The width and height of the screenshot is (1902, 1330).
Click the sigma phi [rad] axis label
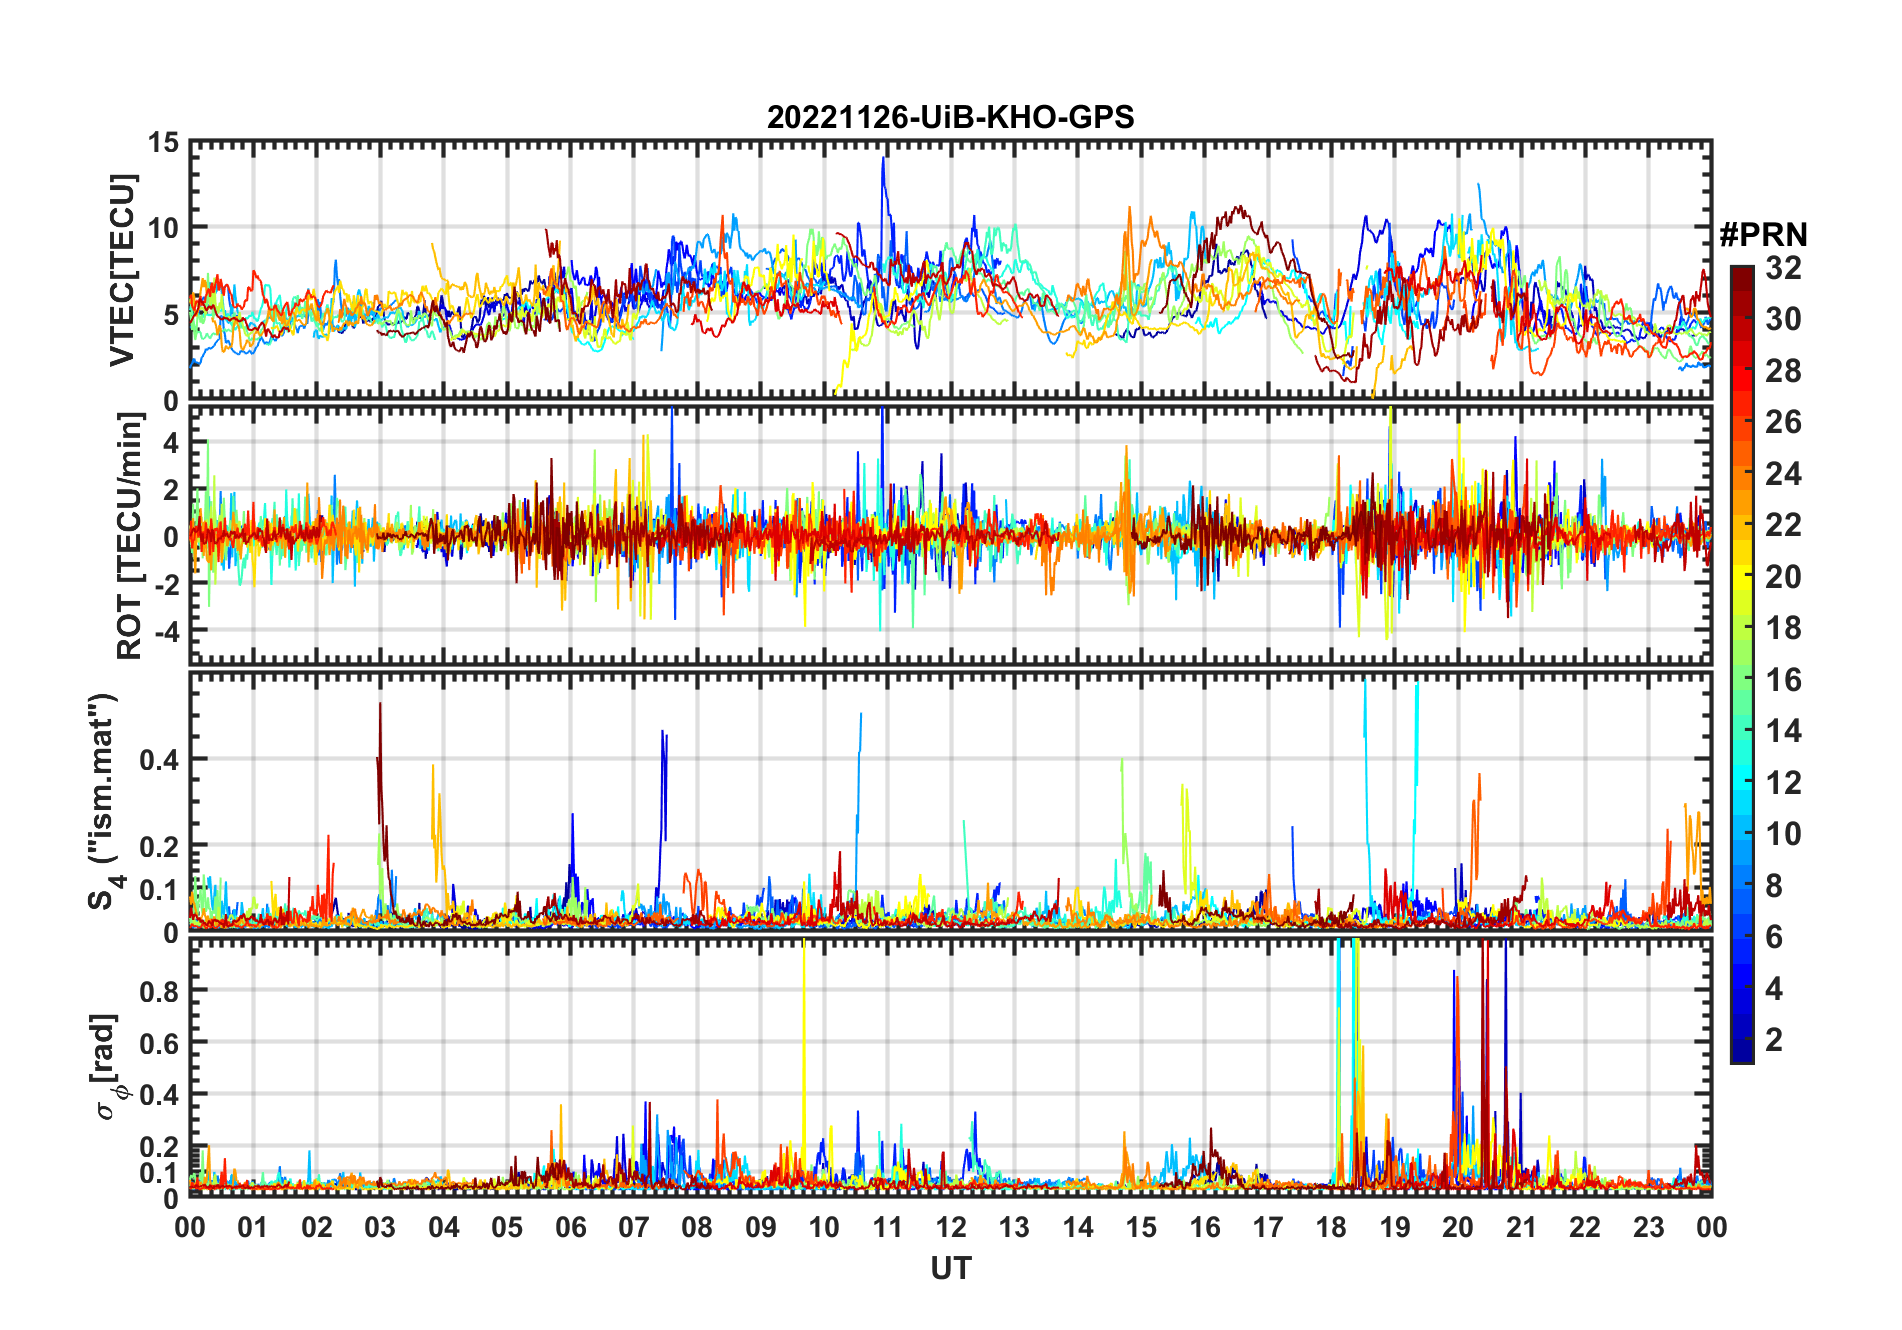pyautogui.click(x=108, y=1067)
